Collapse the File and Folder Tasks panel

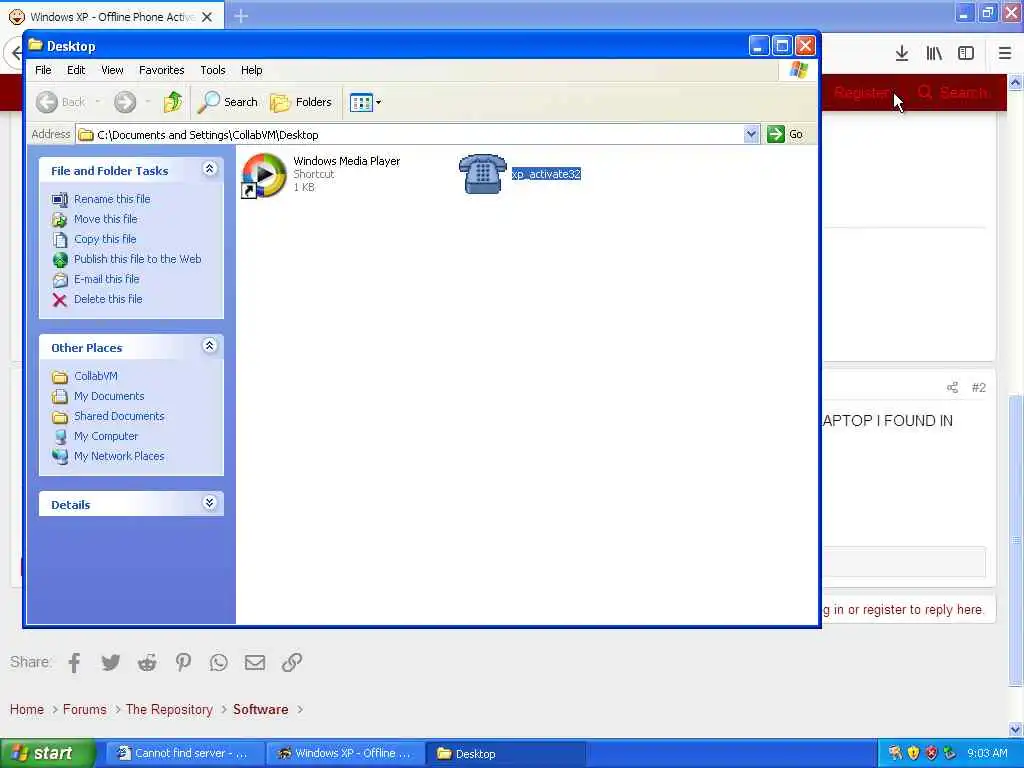(x=209, y=169)
